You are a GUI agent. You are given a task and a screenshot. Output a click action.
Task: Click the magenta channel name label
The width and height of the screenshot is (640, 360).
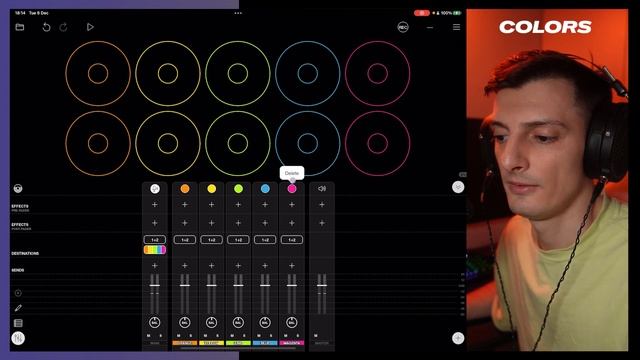point(292,343)
